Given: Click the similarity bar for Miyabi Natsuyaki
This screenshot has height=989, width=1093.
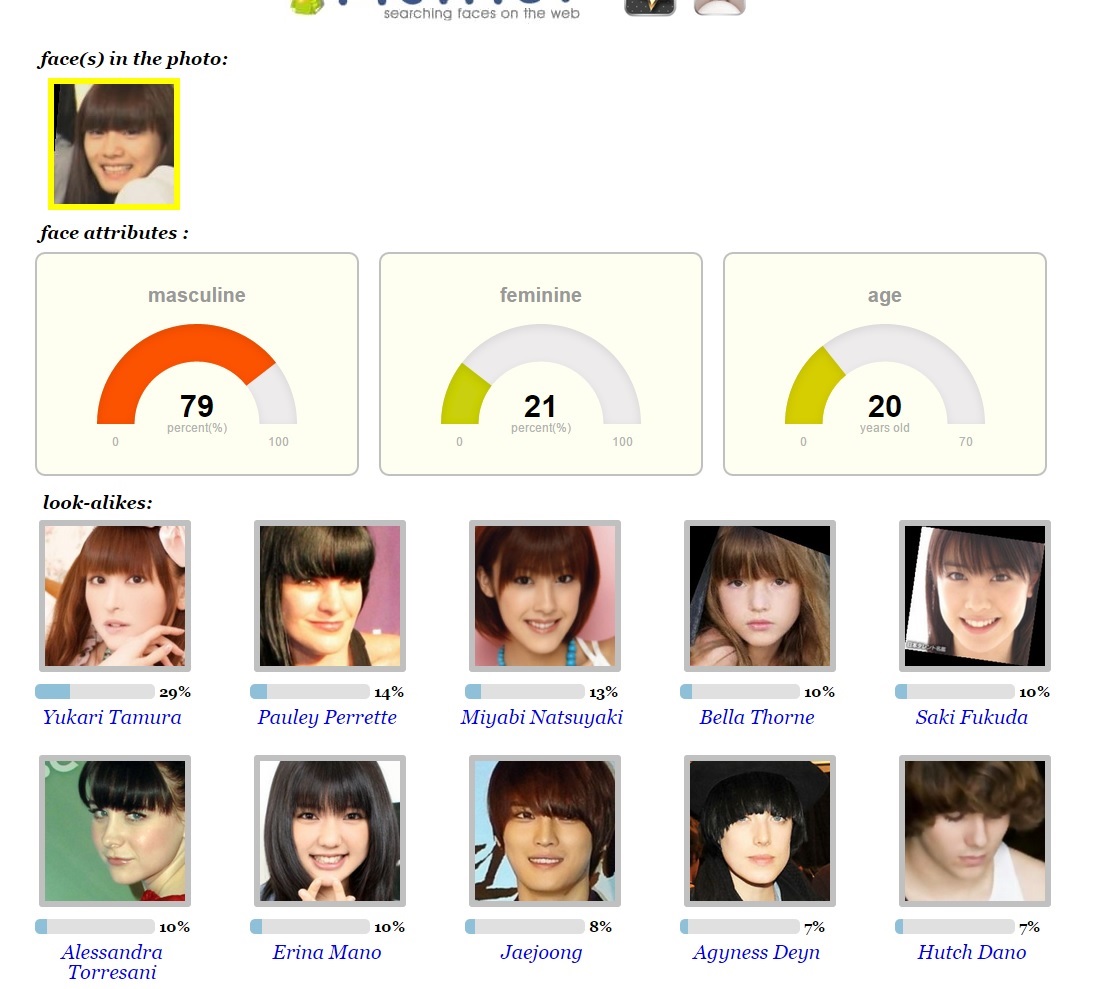Looking at the screenshot, I should point(524,691).
